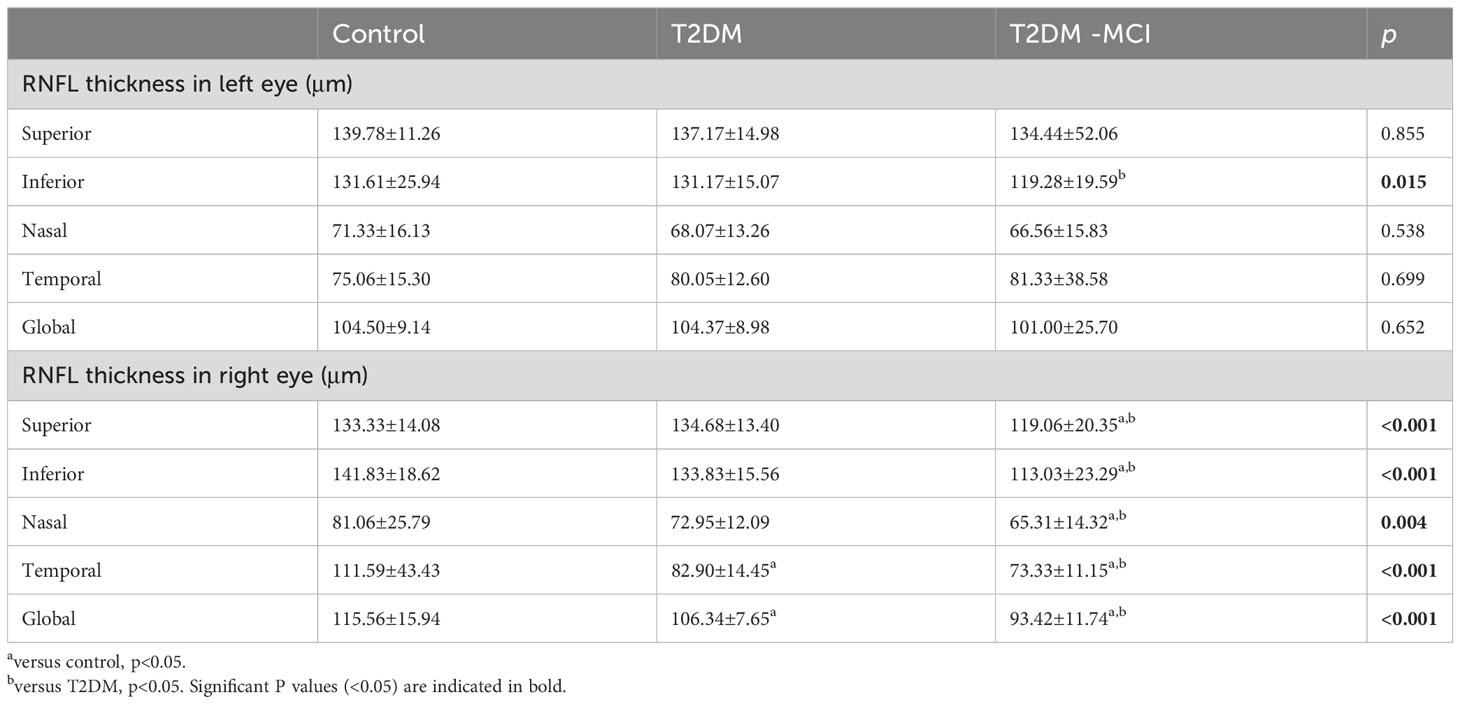
Task: Select the left eye Nasal control value 71.33±16.13
Action: 380,231
